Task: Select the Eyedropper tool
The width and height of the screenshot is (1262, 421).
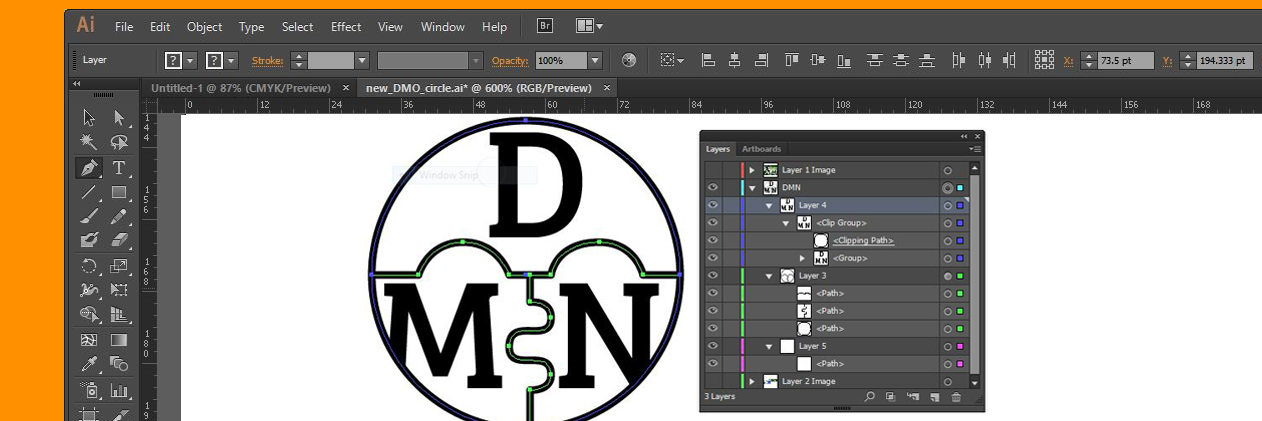Action: [89, 364]
